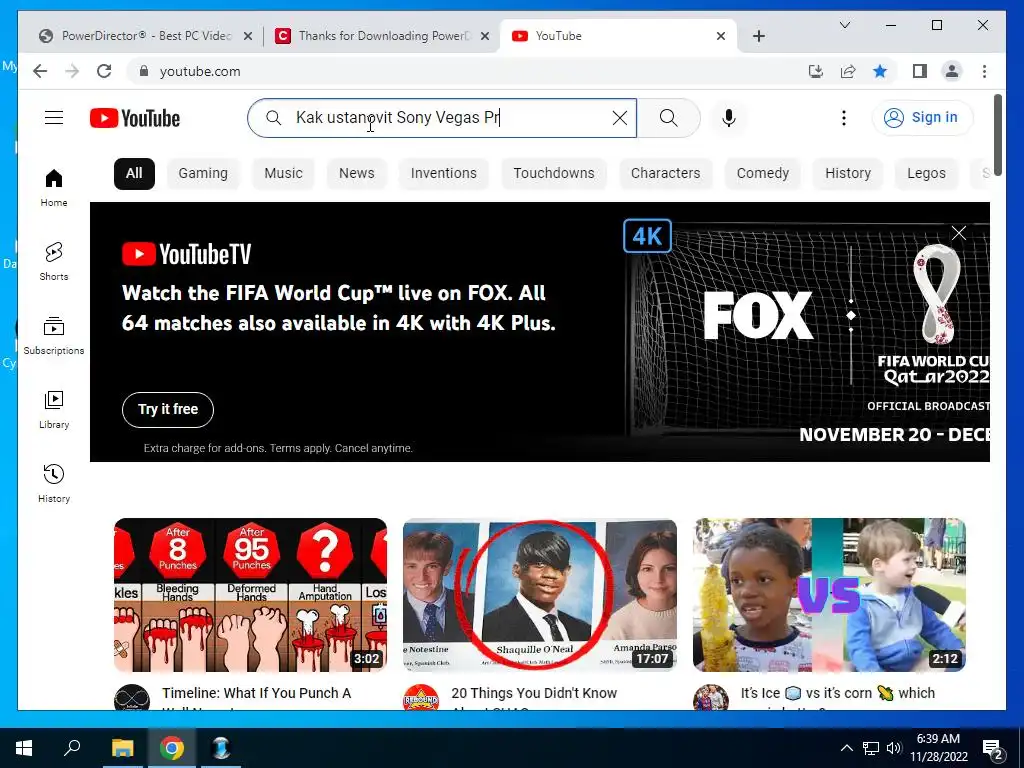Expand the tab search chevron
The height and width of the screenshot is (768, 1024).
pos(844,25)
